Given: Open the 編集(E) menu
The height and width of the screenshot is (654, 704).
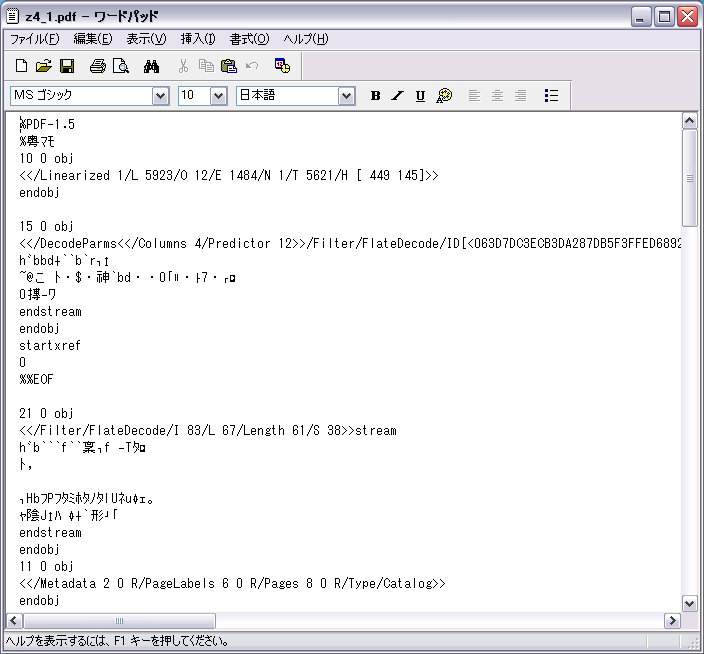Looking at the screenshot, I should tap(93, 39).
